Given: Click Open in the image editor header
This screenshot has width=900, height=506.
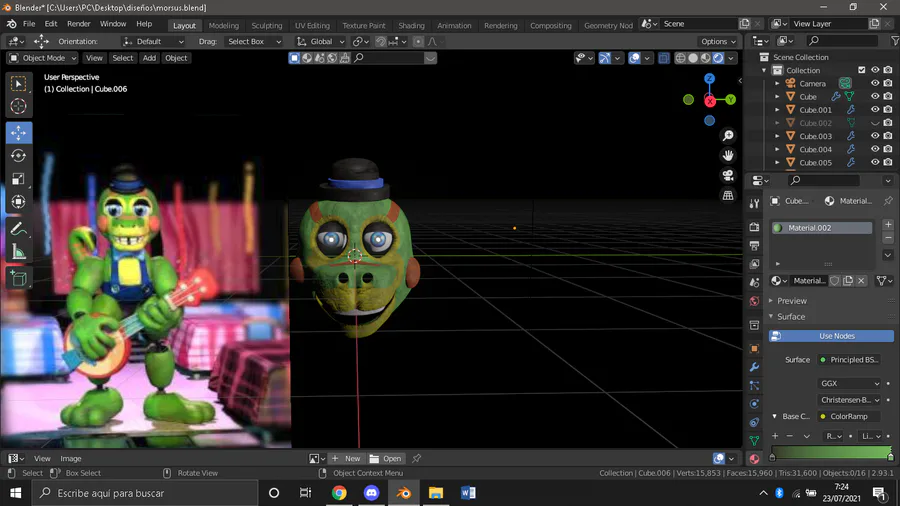Looking at the screenshot, I should click(x=386, y=458).
